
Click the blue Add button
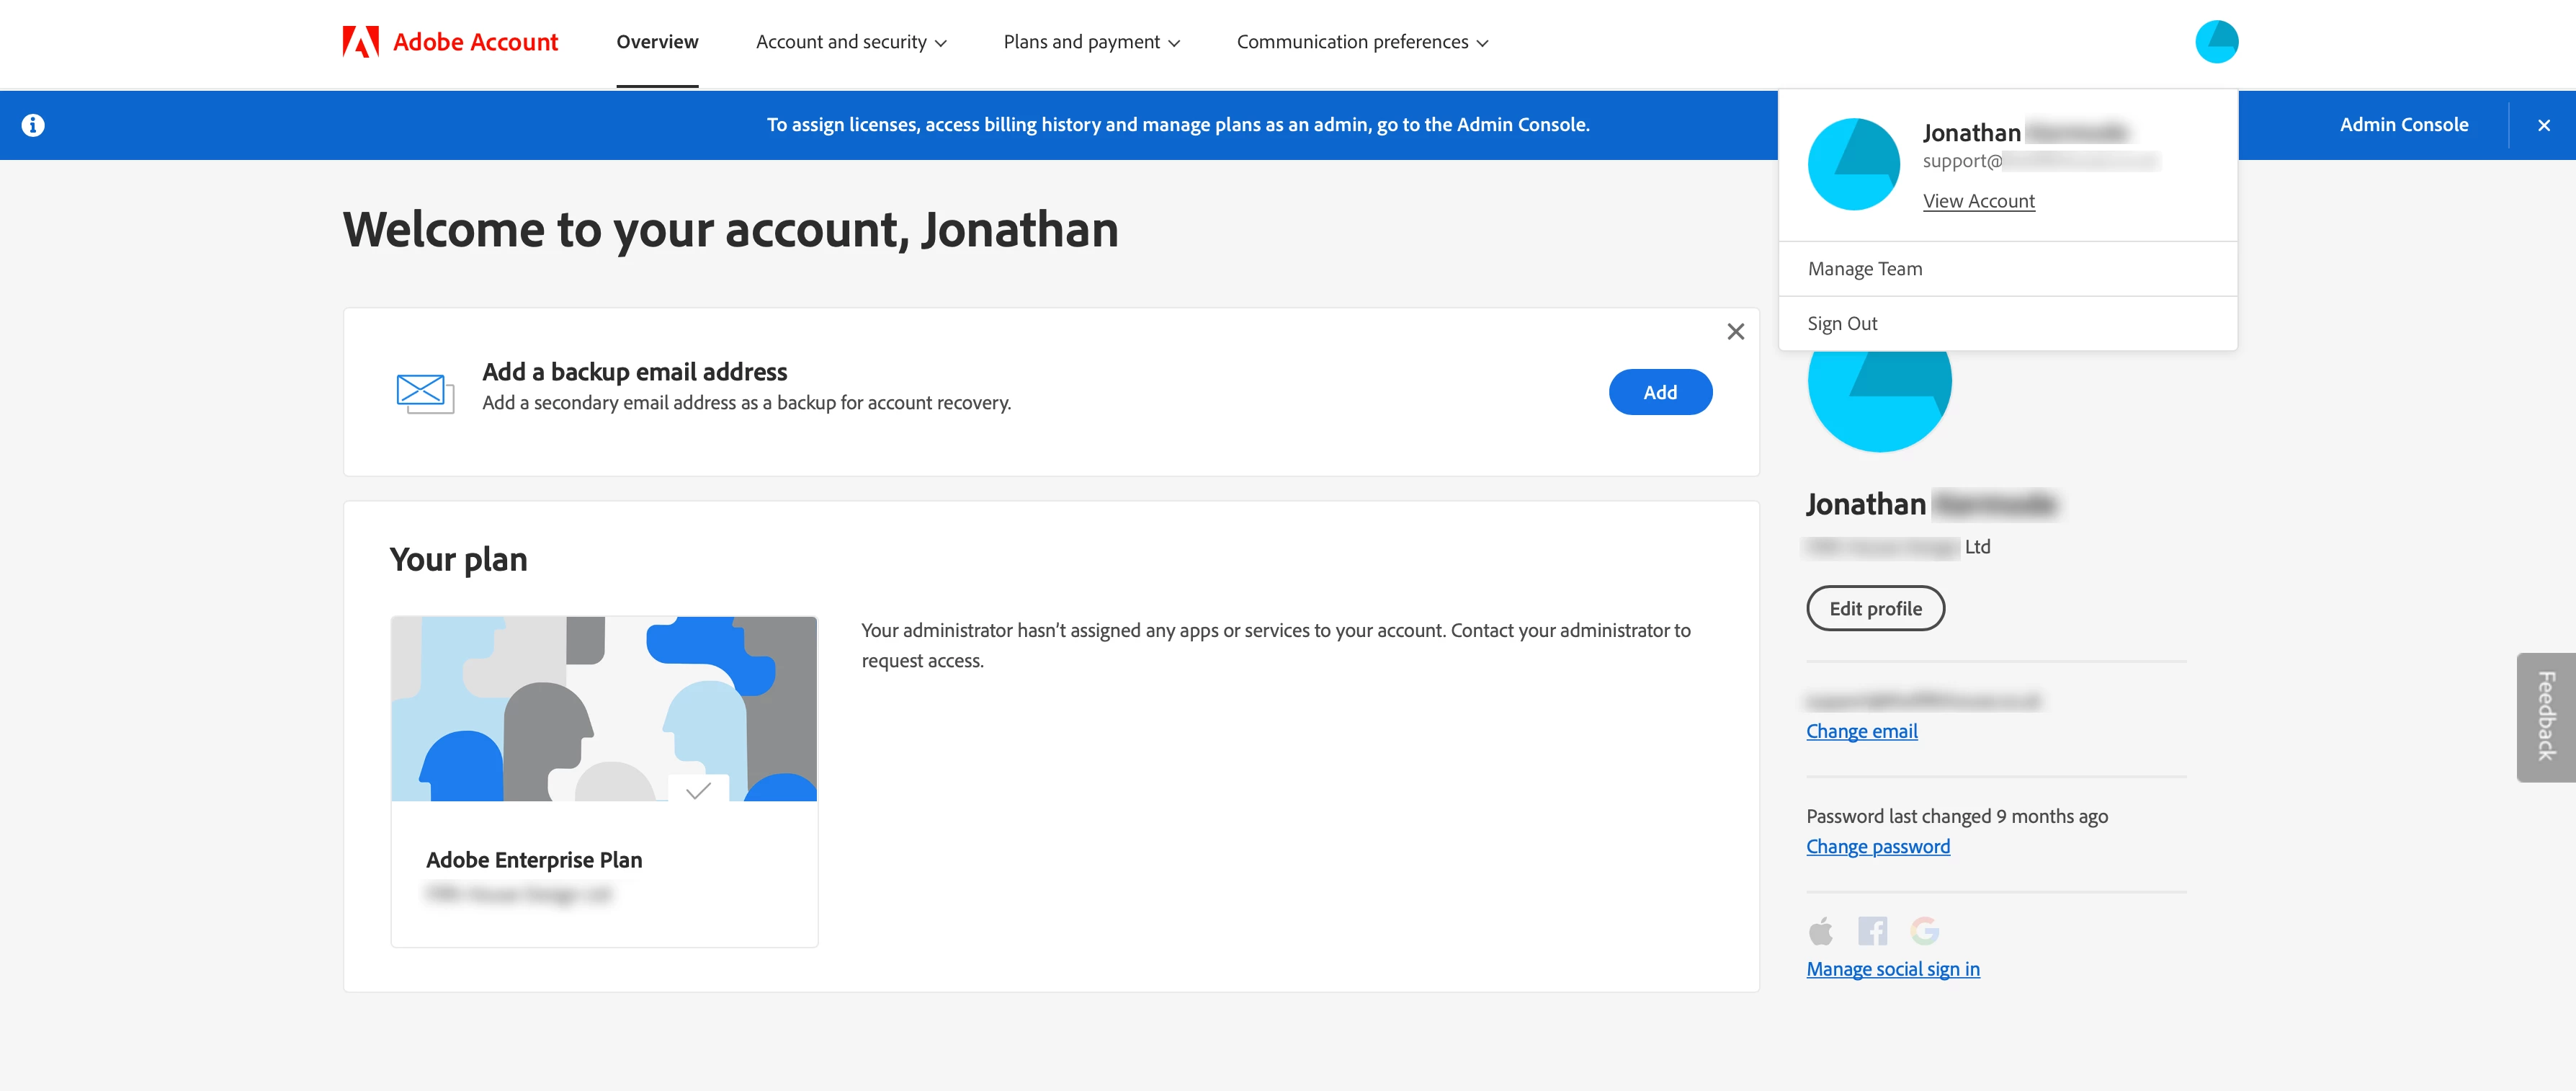coord(1660,393)
